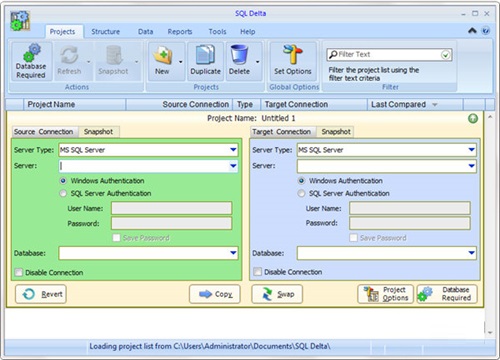Open the source Server Type dropdown
The image size is (500, 360).
[x=233, y=150]
